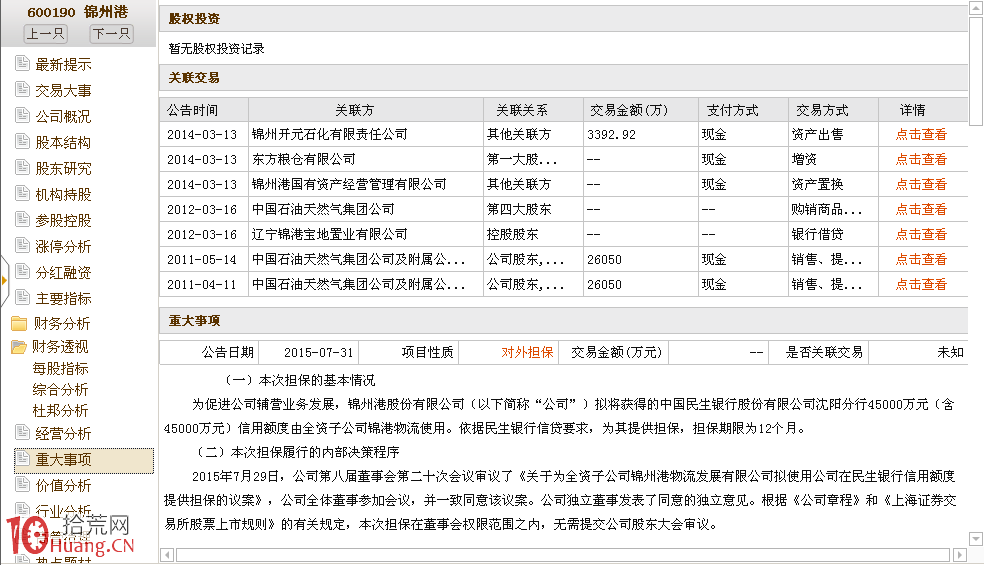Click 点击查看 for 东方粮仓有限公司 row
Screen dimensions: 984x565
(921, 159)
